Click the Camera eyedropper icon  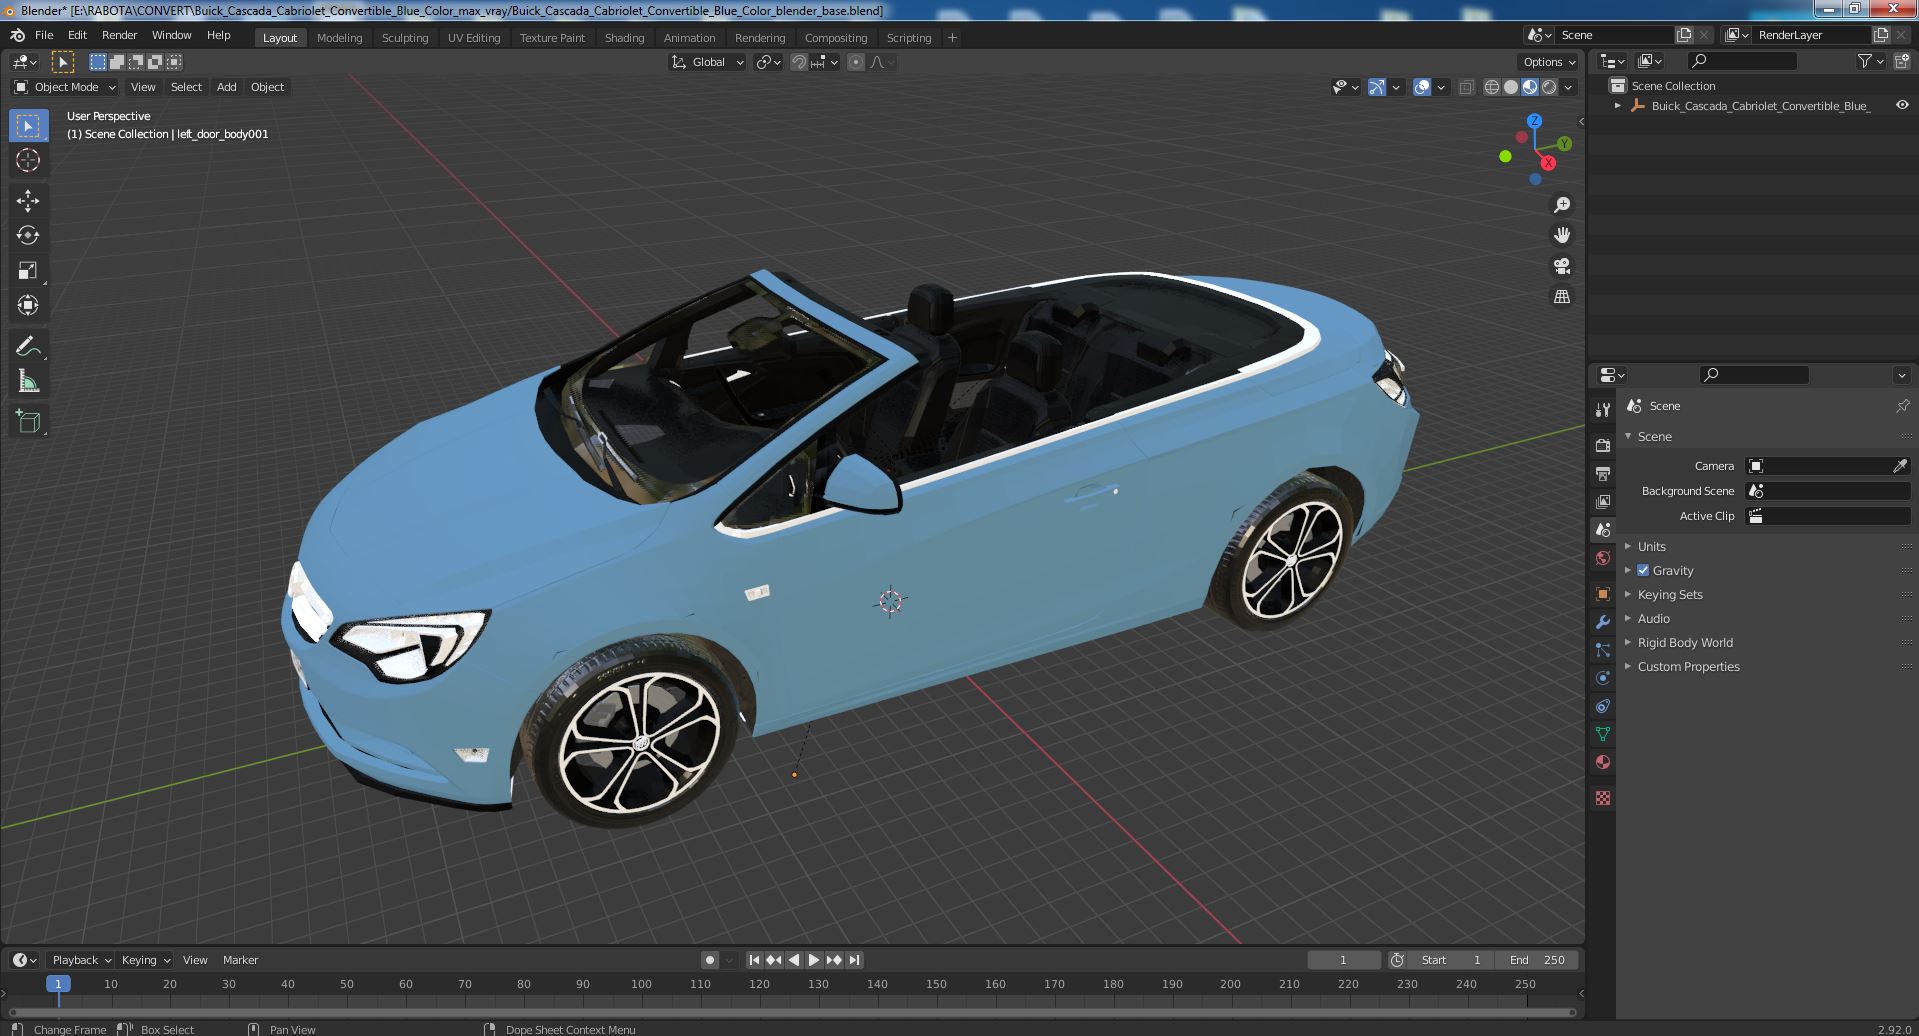1900,466
